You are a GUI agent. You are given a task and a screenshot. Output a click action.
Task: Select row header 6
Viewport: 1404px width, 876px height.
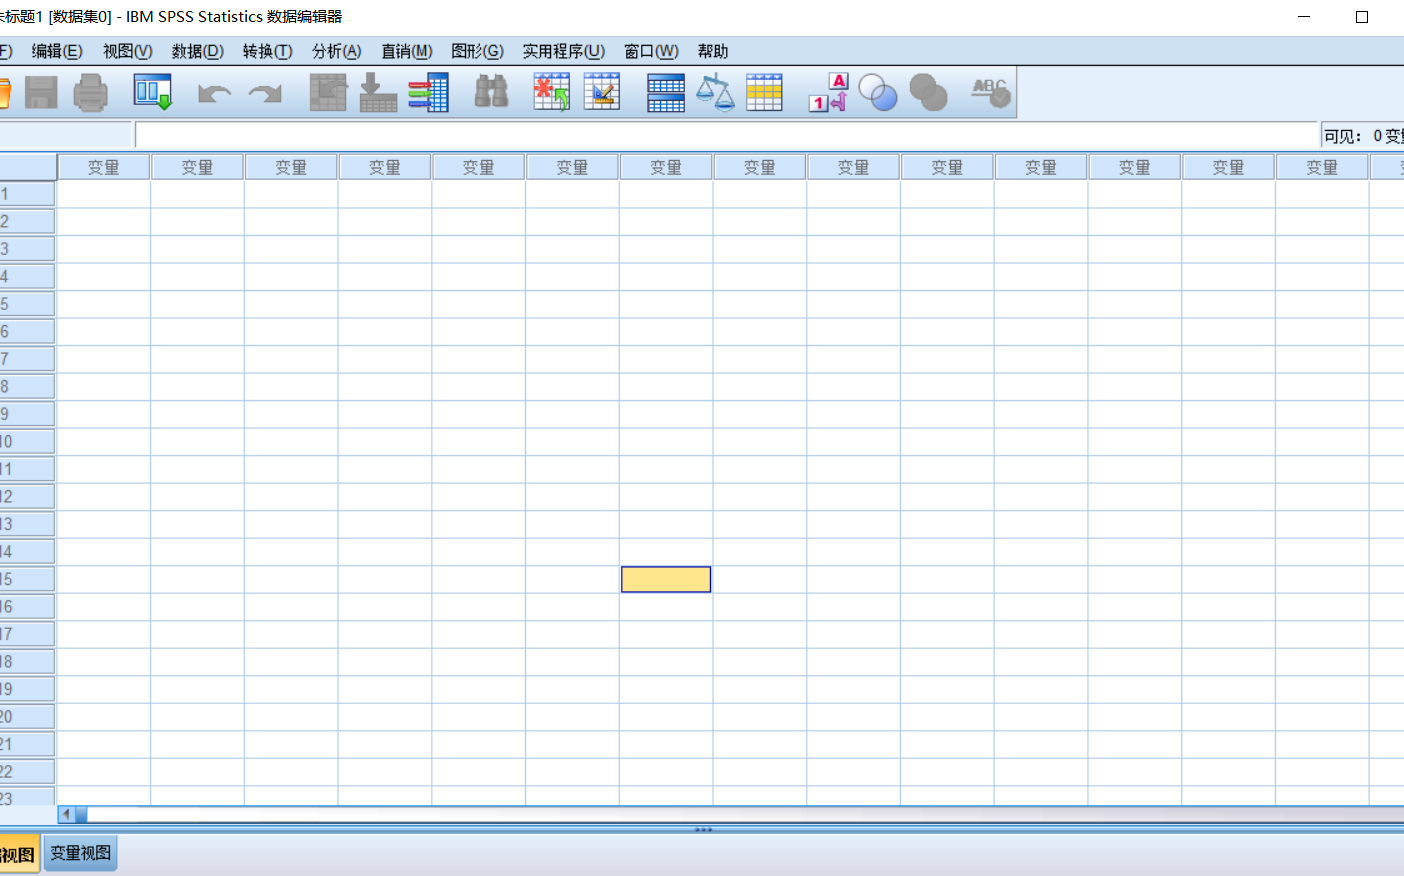27,332
